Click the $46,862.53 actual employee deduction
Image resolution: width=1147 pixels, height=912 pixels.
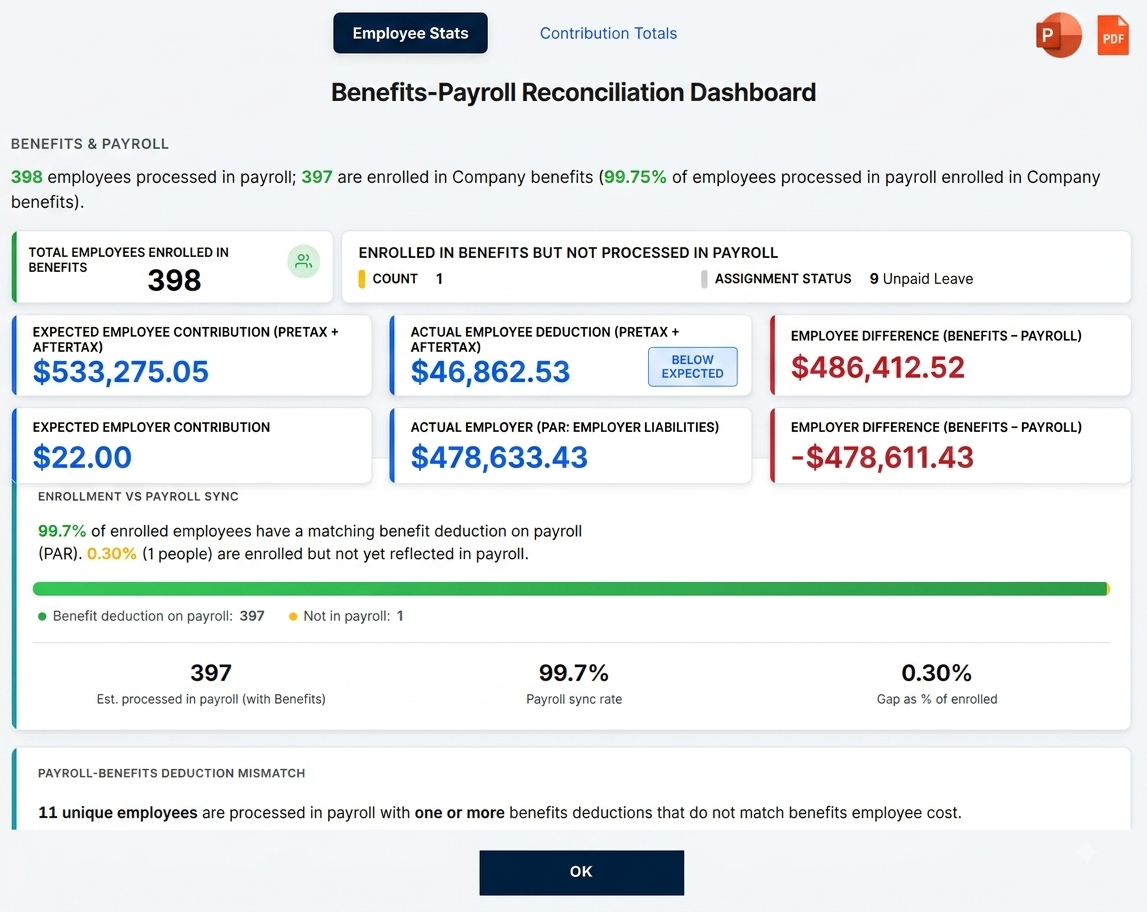pos(490,372)
